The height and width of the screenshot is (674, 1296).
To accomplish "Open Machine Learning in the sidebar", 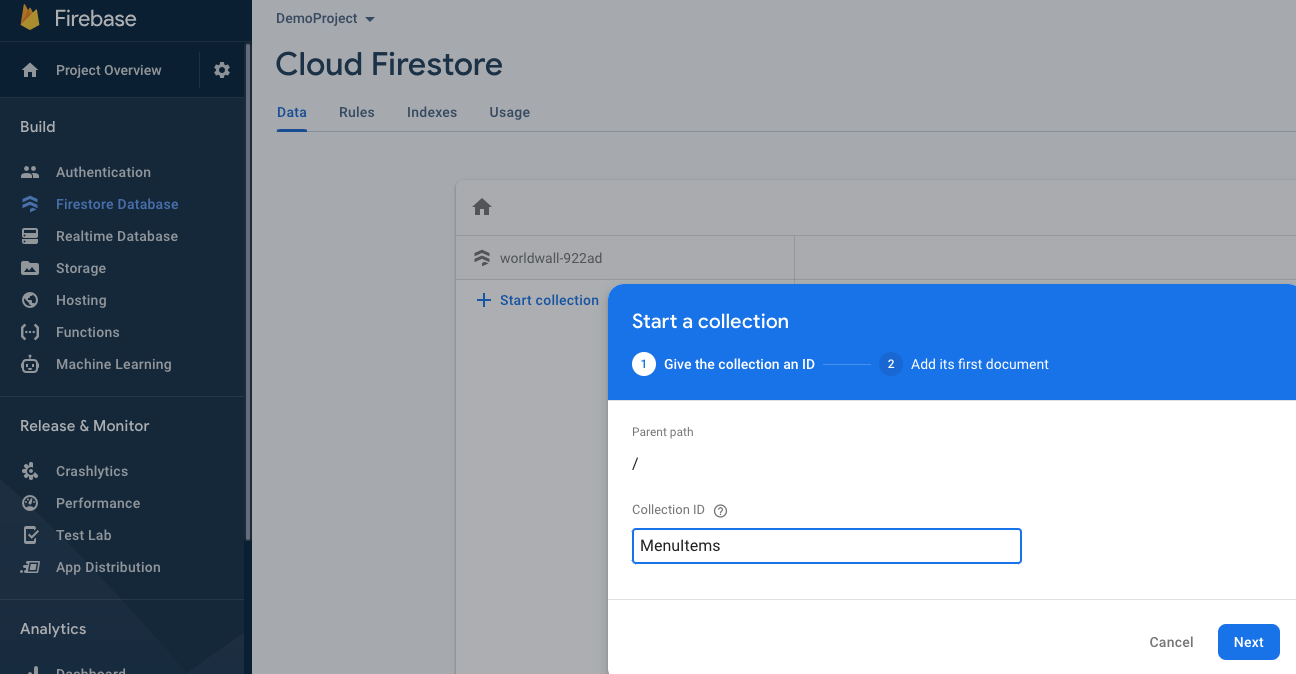I will pyautogui.click(x=114, y=364).
